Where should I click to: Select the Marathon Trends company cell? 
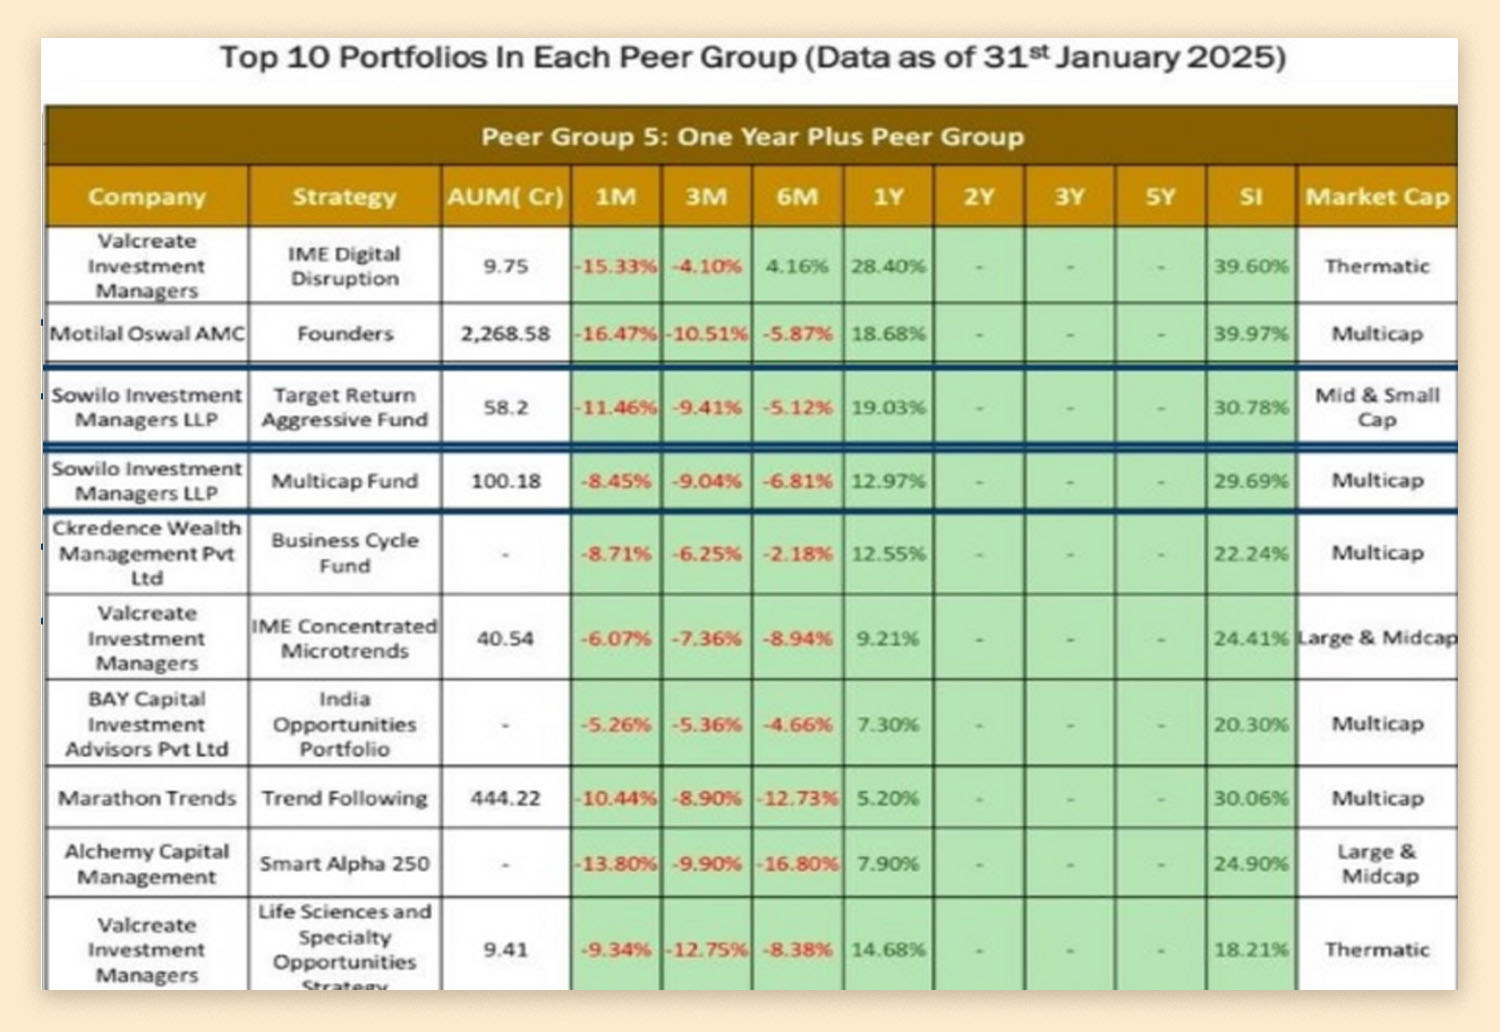tap(146, 798)
